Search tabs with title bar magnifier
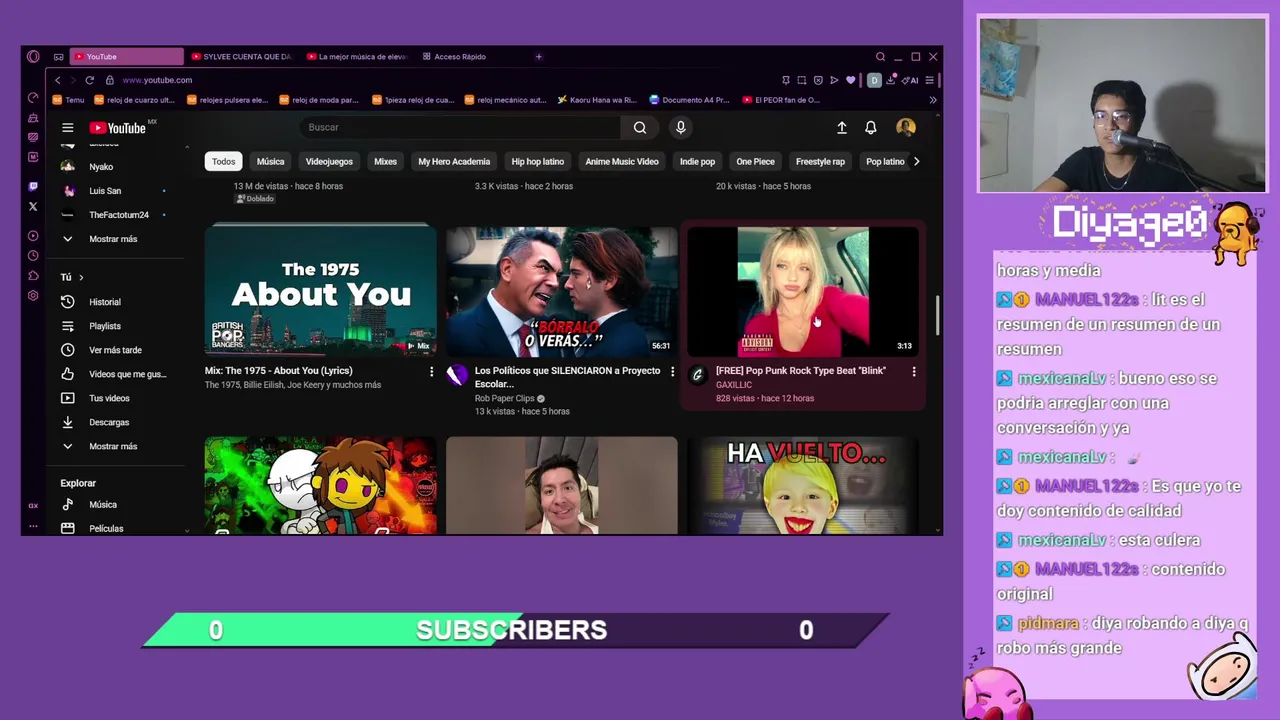1280x720 pixels. 880,57
